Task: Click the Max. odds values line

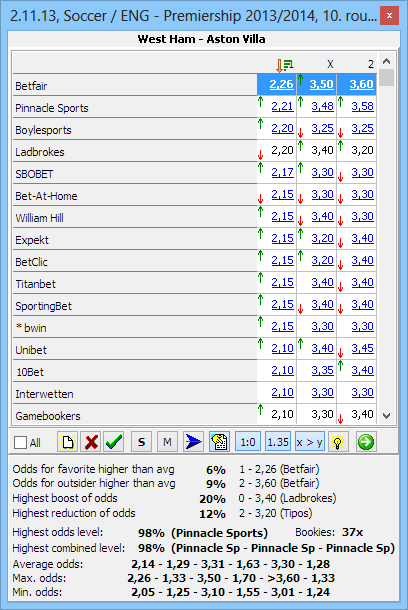Action: click(231, 578)
